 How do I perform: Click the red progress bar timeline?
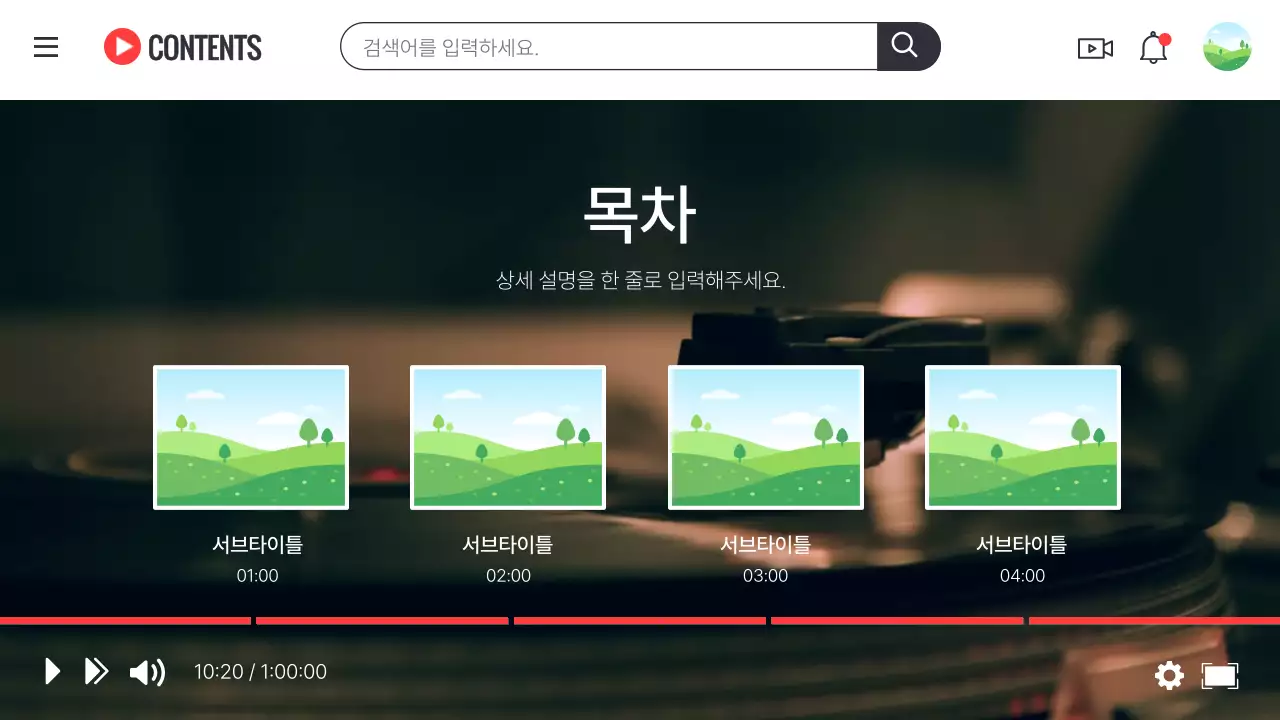[x=640, y=622]
